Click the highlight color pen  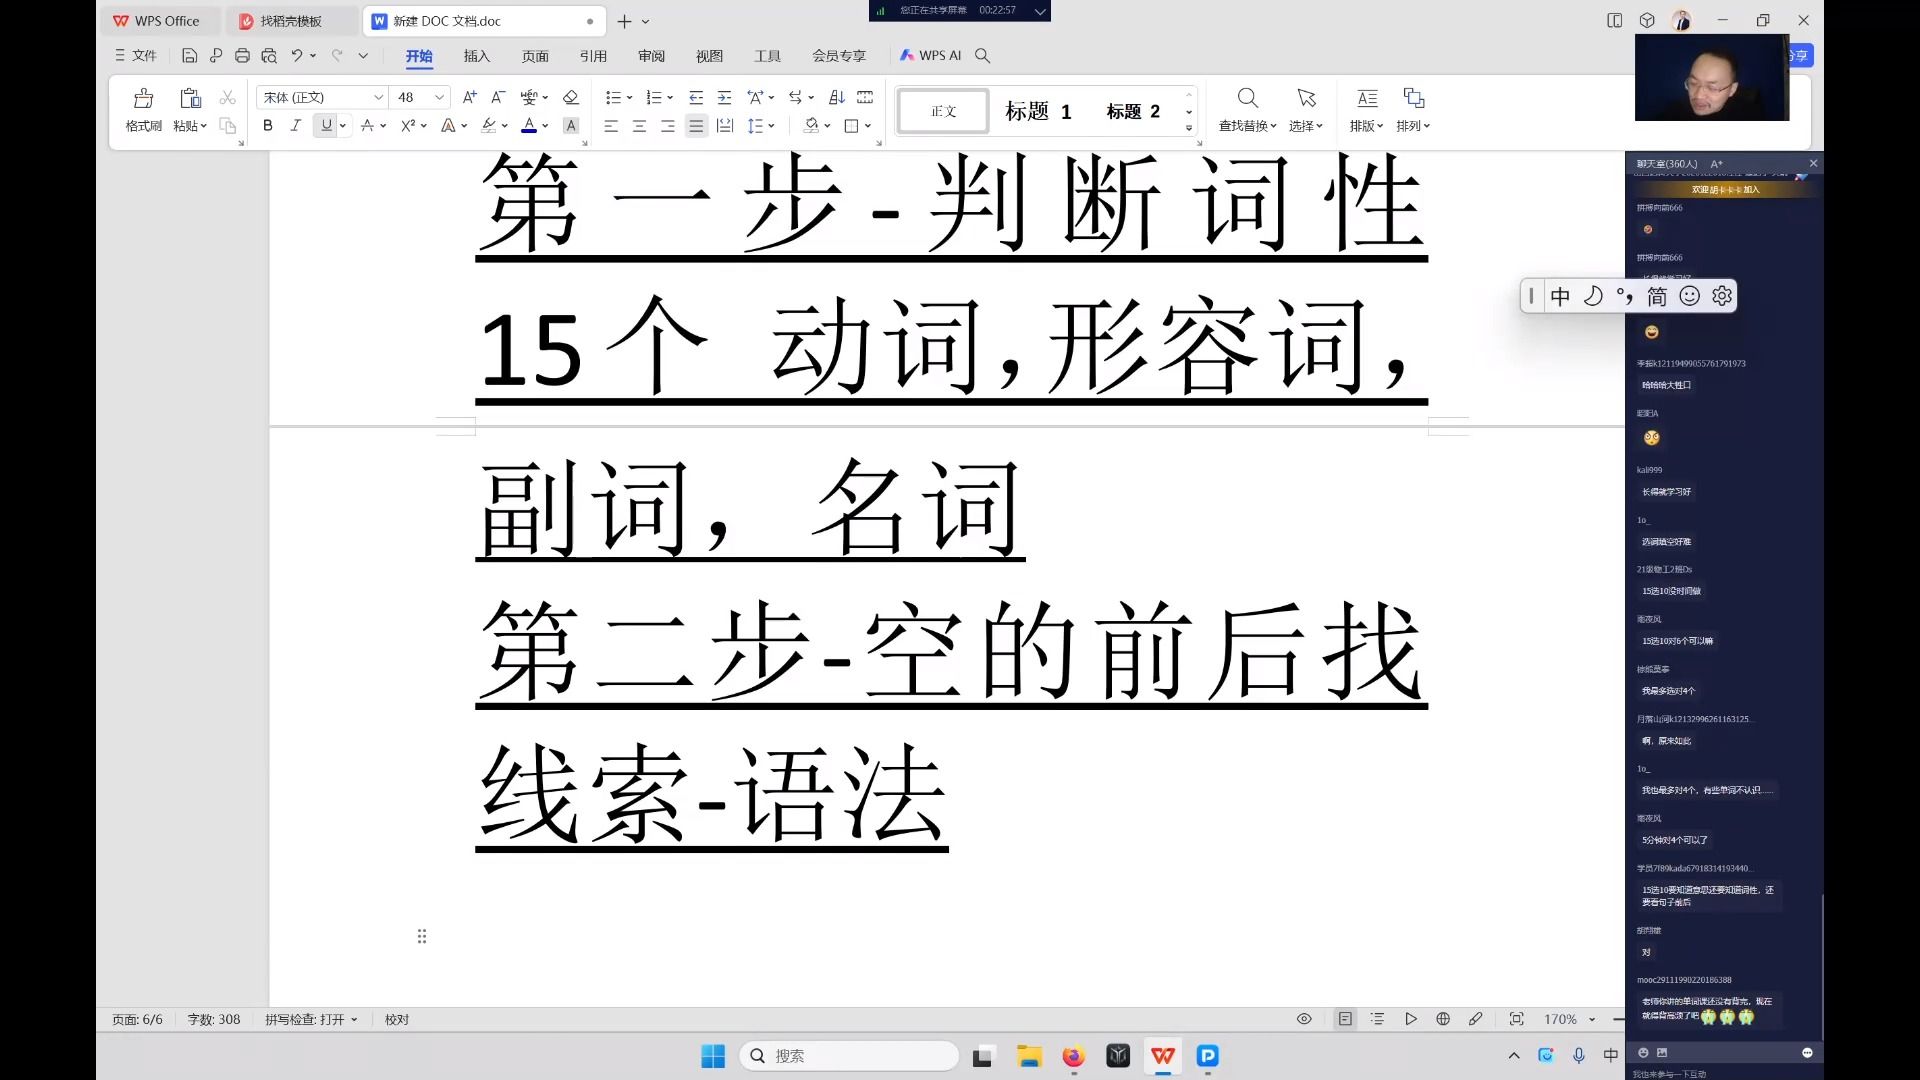point(488,126)
